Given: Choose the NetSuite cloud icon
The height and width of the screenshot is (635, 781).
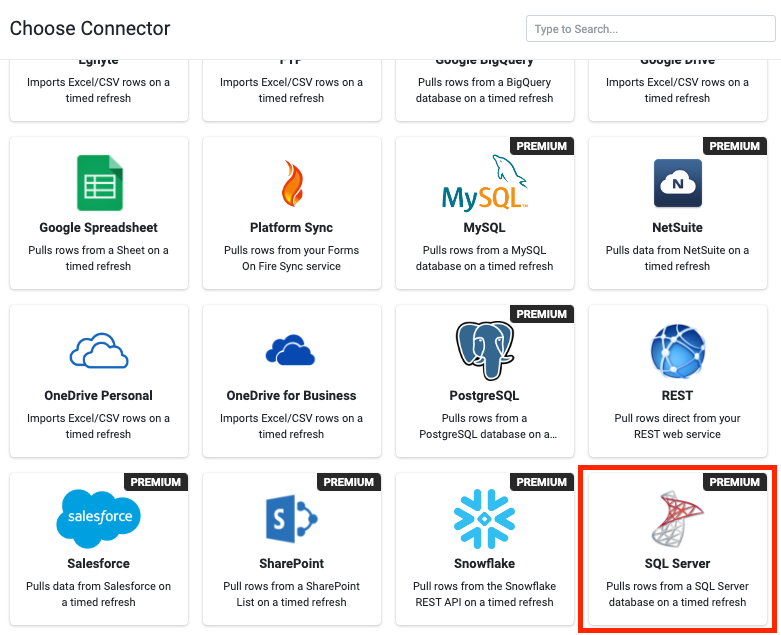Looking at the screenshot, I should click(677, 183).
